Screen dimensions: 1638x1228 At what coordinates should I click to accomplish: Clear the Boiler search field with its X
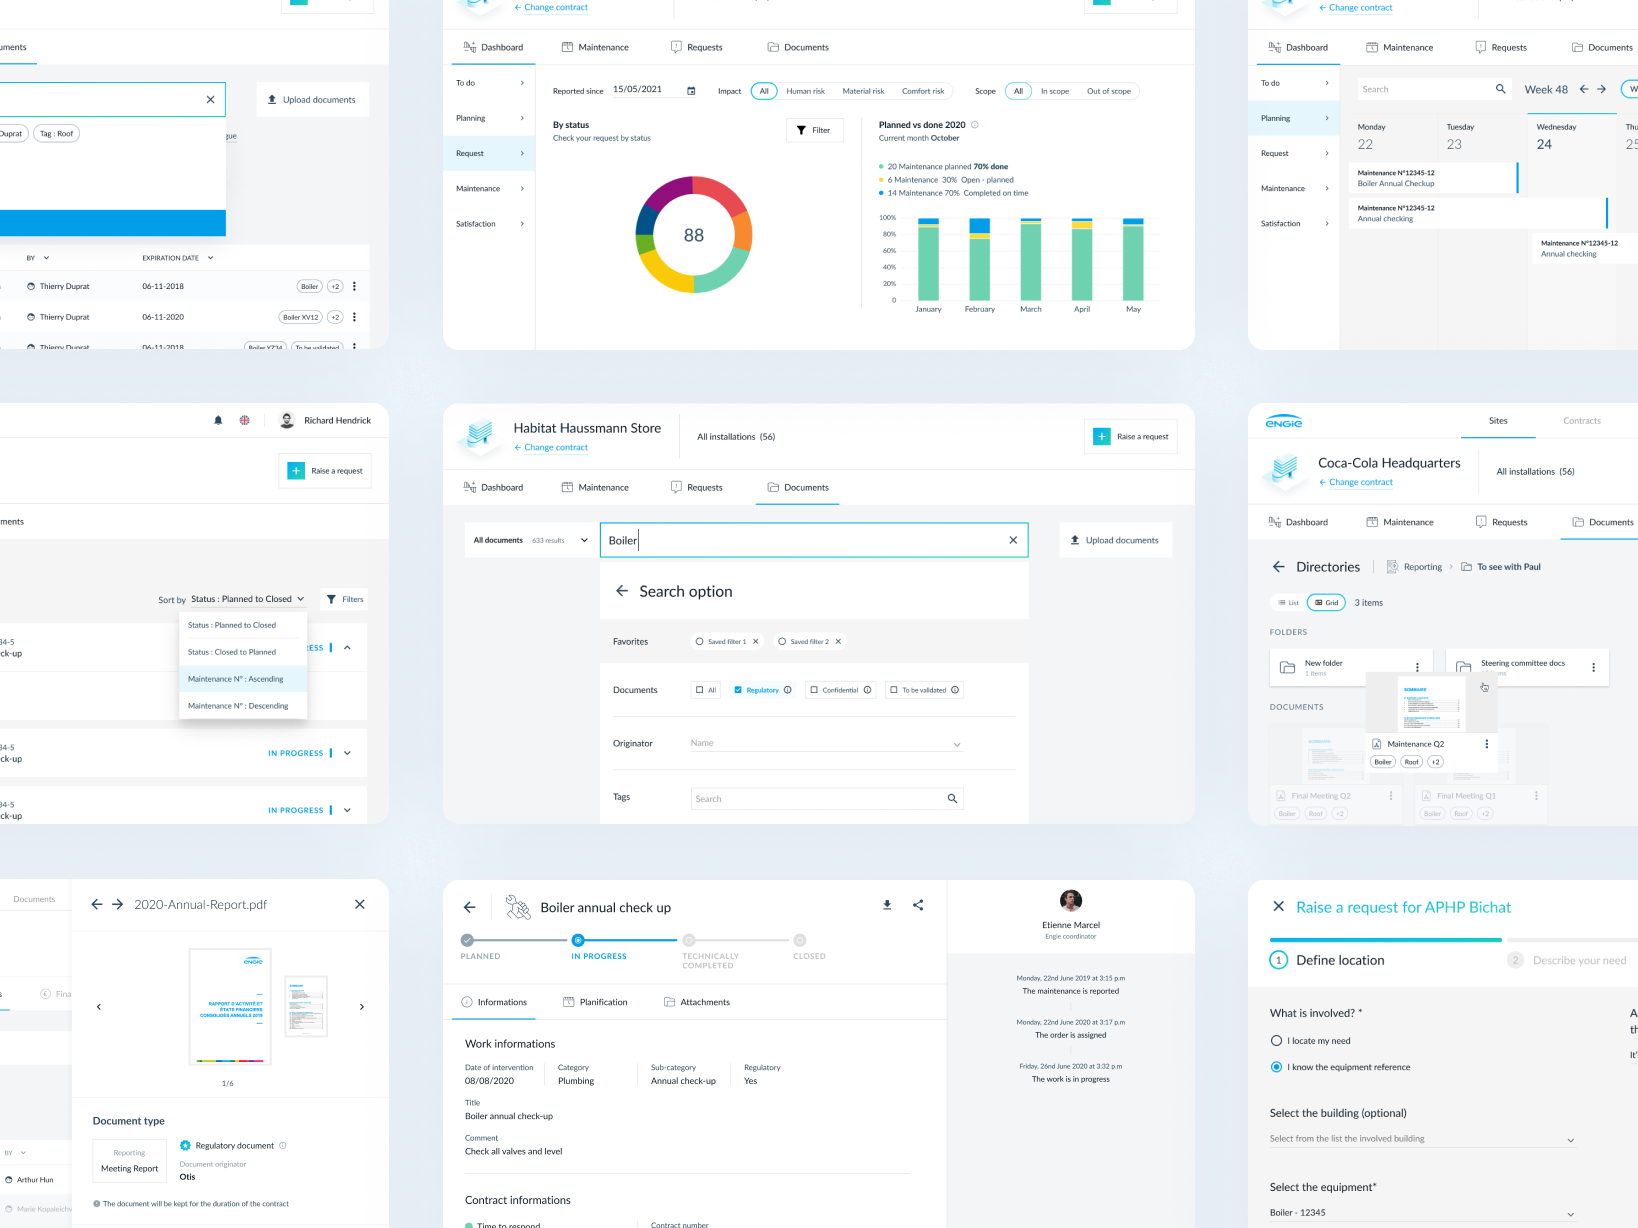1013,540
